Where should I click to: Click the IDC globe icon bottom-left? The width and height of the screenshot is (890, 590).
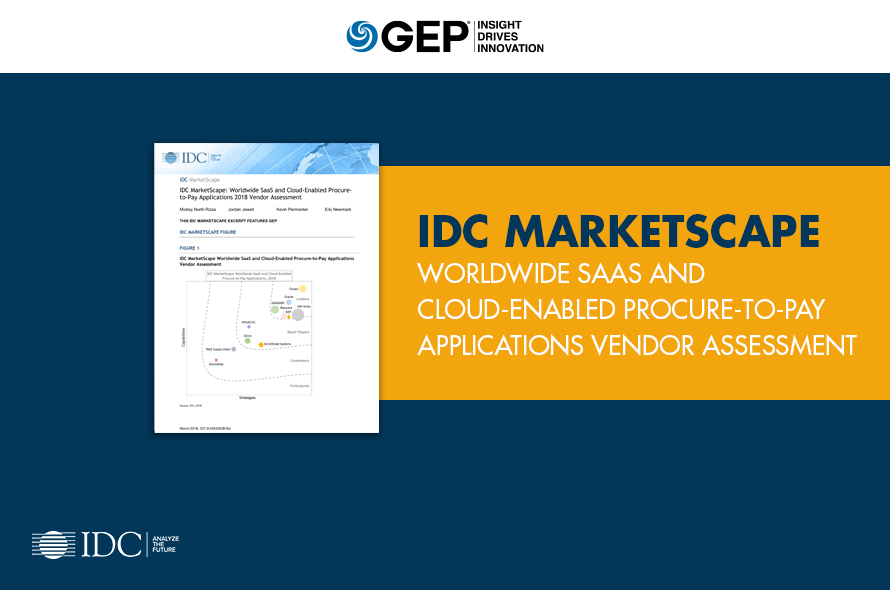point(53,545)
